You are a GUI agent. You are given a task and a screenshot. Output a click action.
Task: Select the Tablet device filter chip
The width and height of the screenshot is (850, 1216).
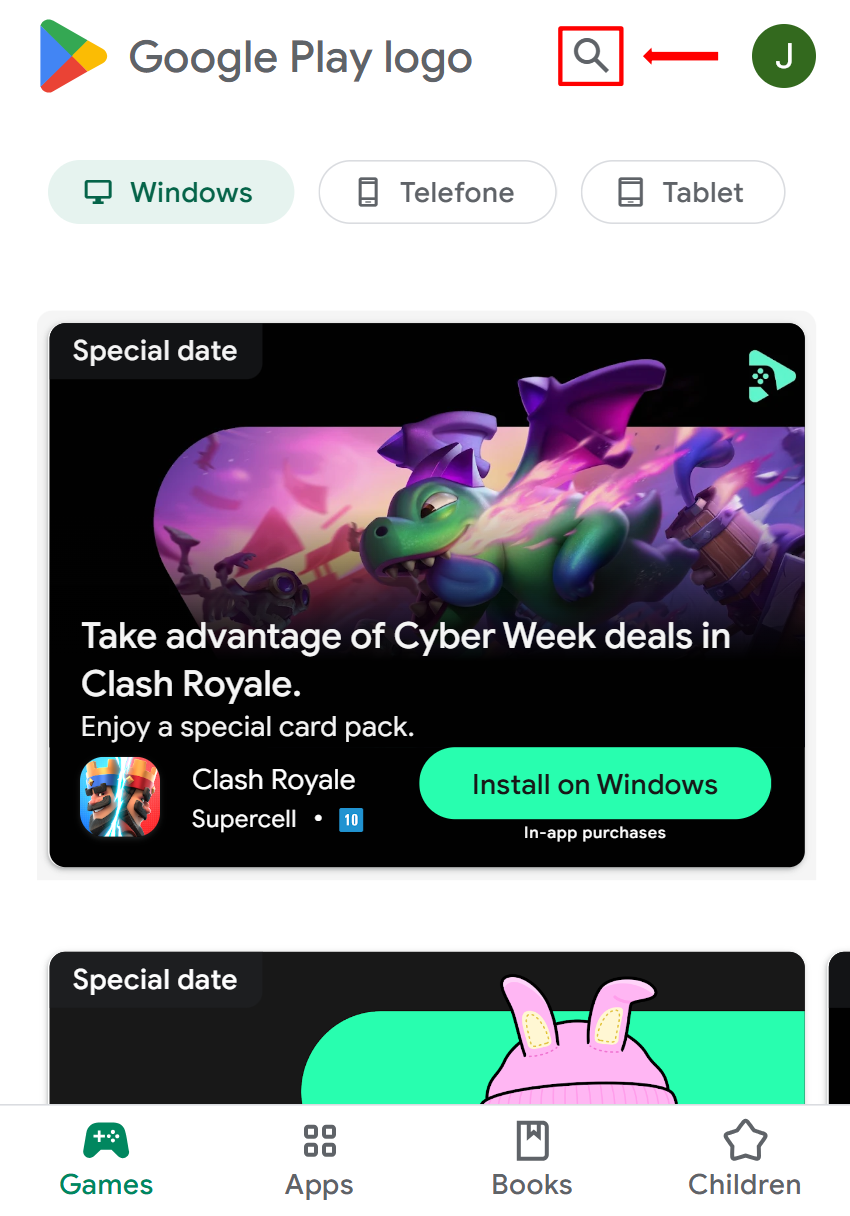click(683, 192)
